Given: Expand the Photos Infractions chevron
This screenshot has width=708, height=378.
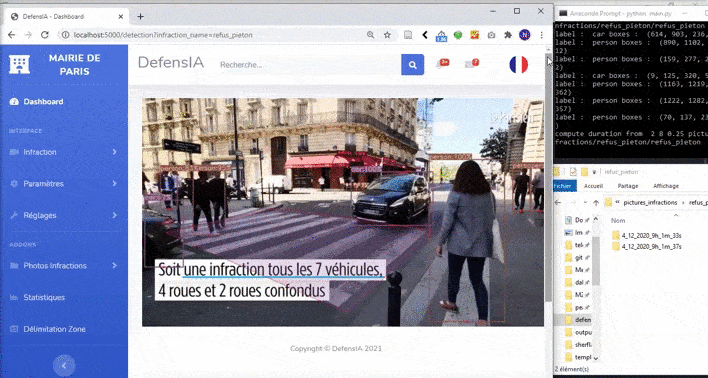Looking at the screenshot, I should [115, 266].
